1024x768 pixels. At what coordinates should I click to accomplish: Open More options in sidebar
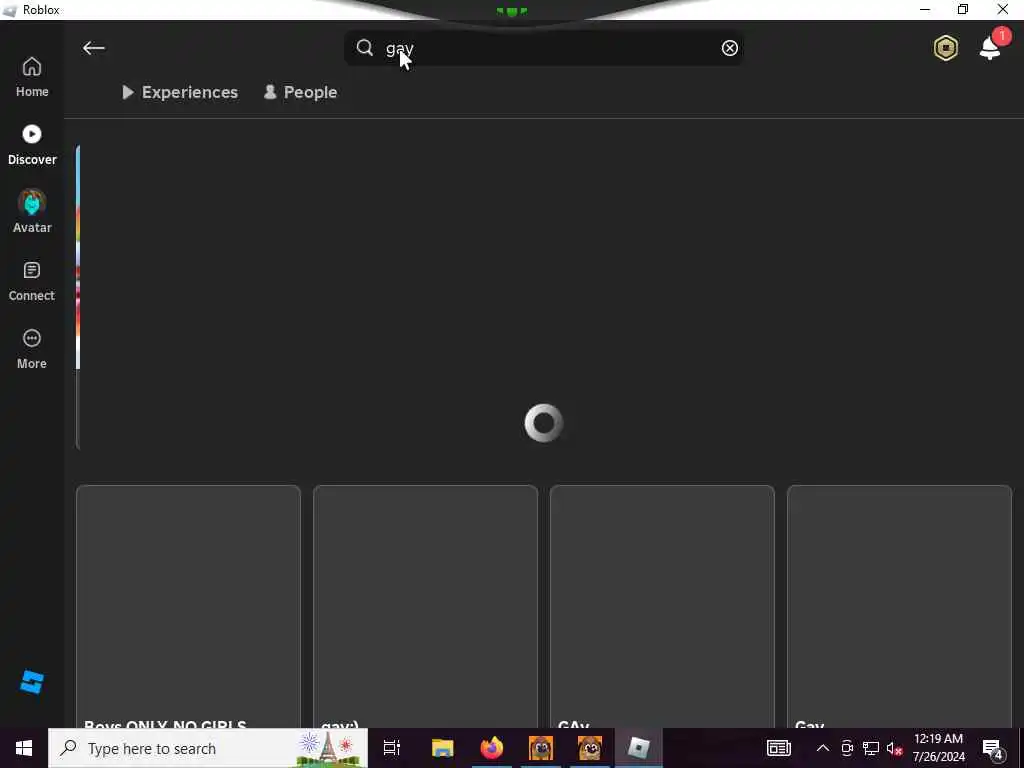32,349
